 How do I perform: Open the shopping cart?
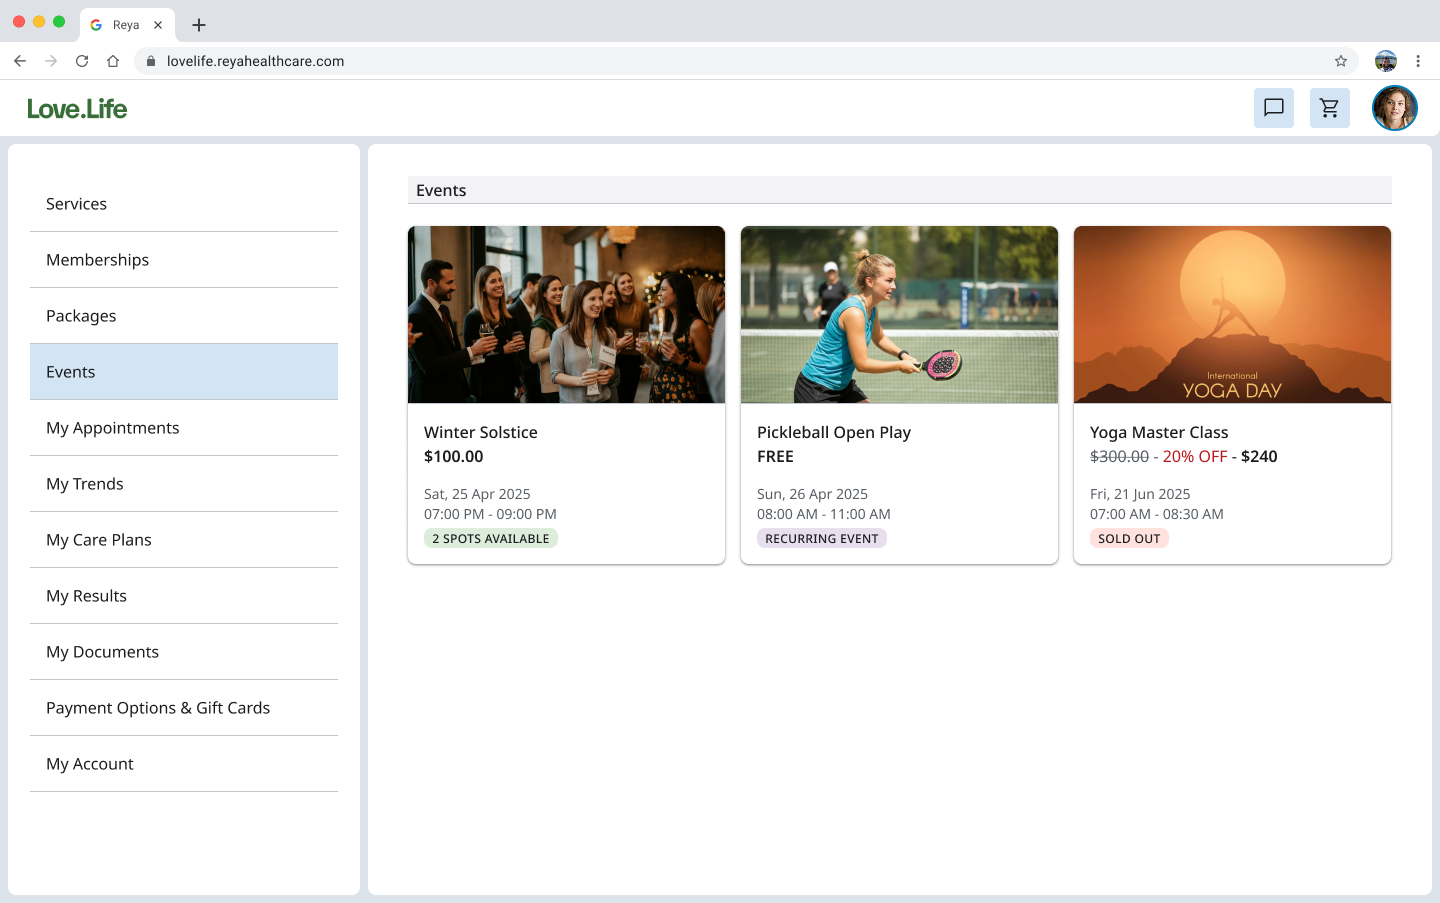[x=1329, y=108]
